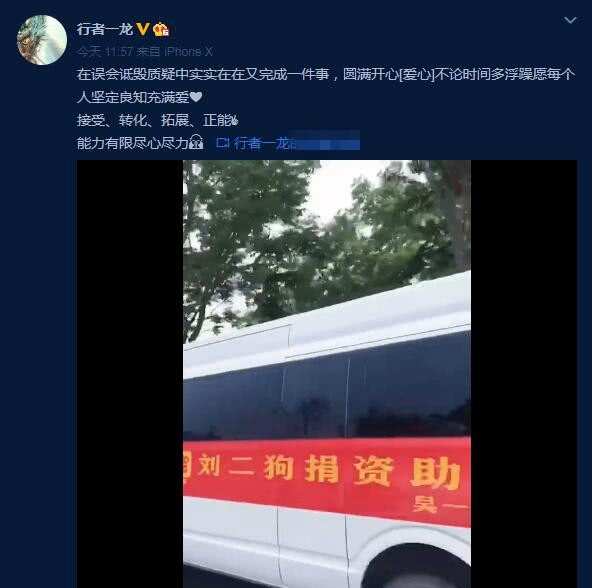The height and width of the screenshot is (588, 592).
Task: Open the 行者一龙 video link text
Action: click(262, 143)
